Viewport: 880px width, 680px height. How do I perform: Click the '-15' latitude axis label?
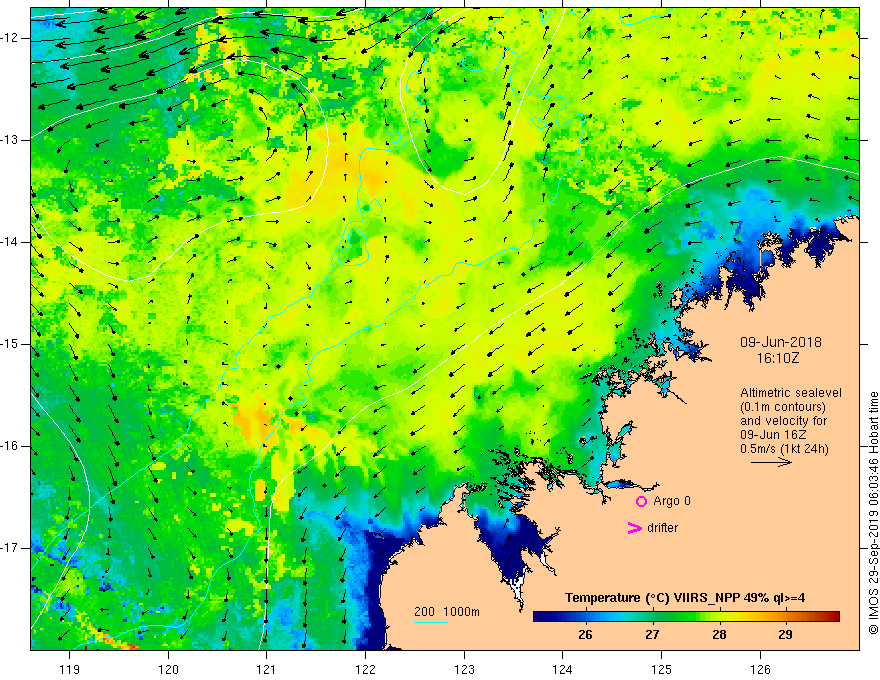point(10,344)
